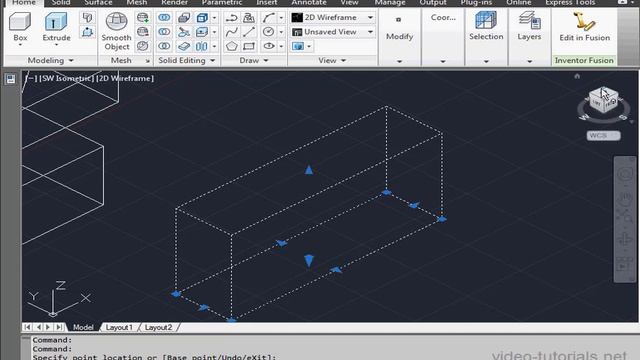This screenshot has width=640, height=360.
Task: Click the [2D Wireframe] viewport label
Action: (125, 78)
